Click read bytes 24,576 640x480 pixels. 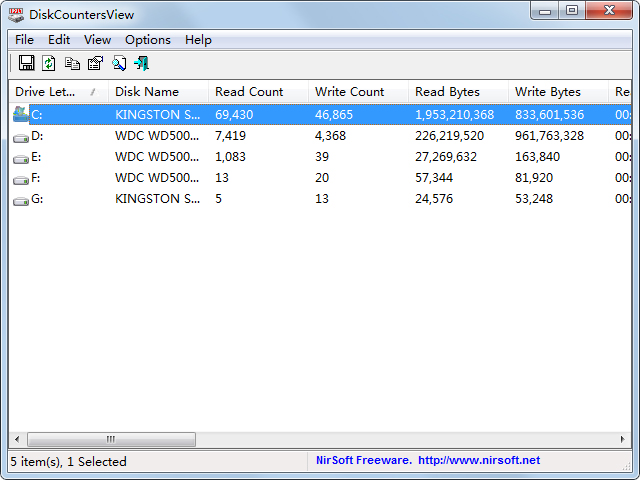point(434,199)
